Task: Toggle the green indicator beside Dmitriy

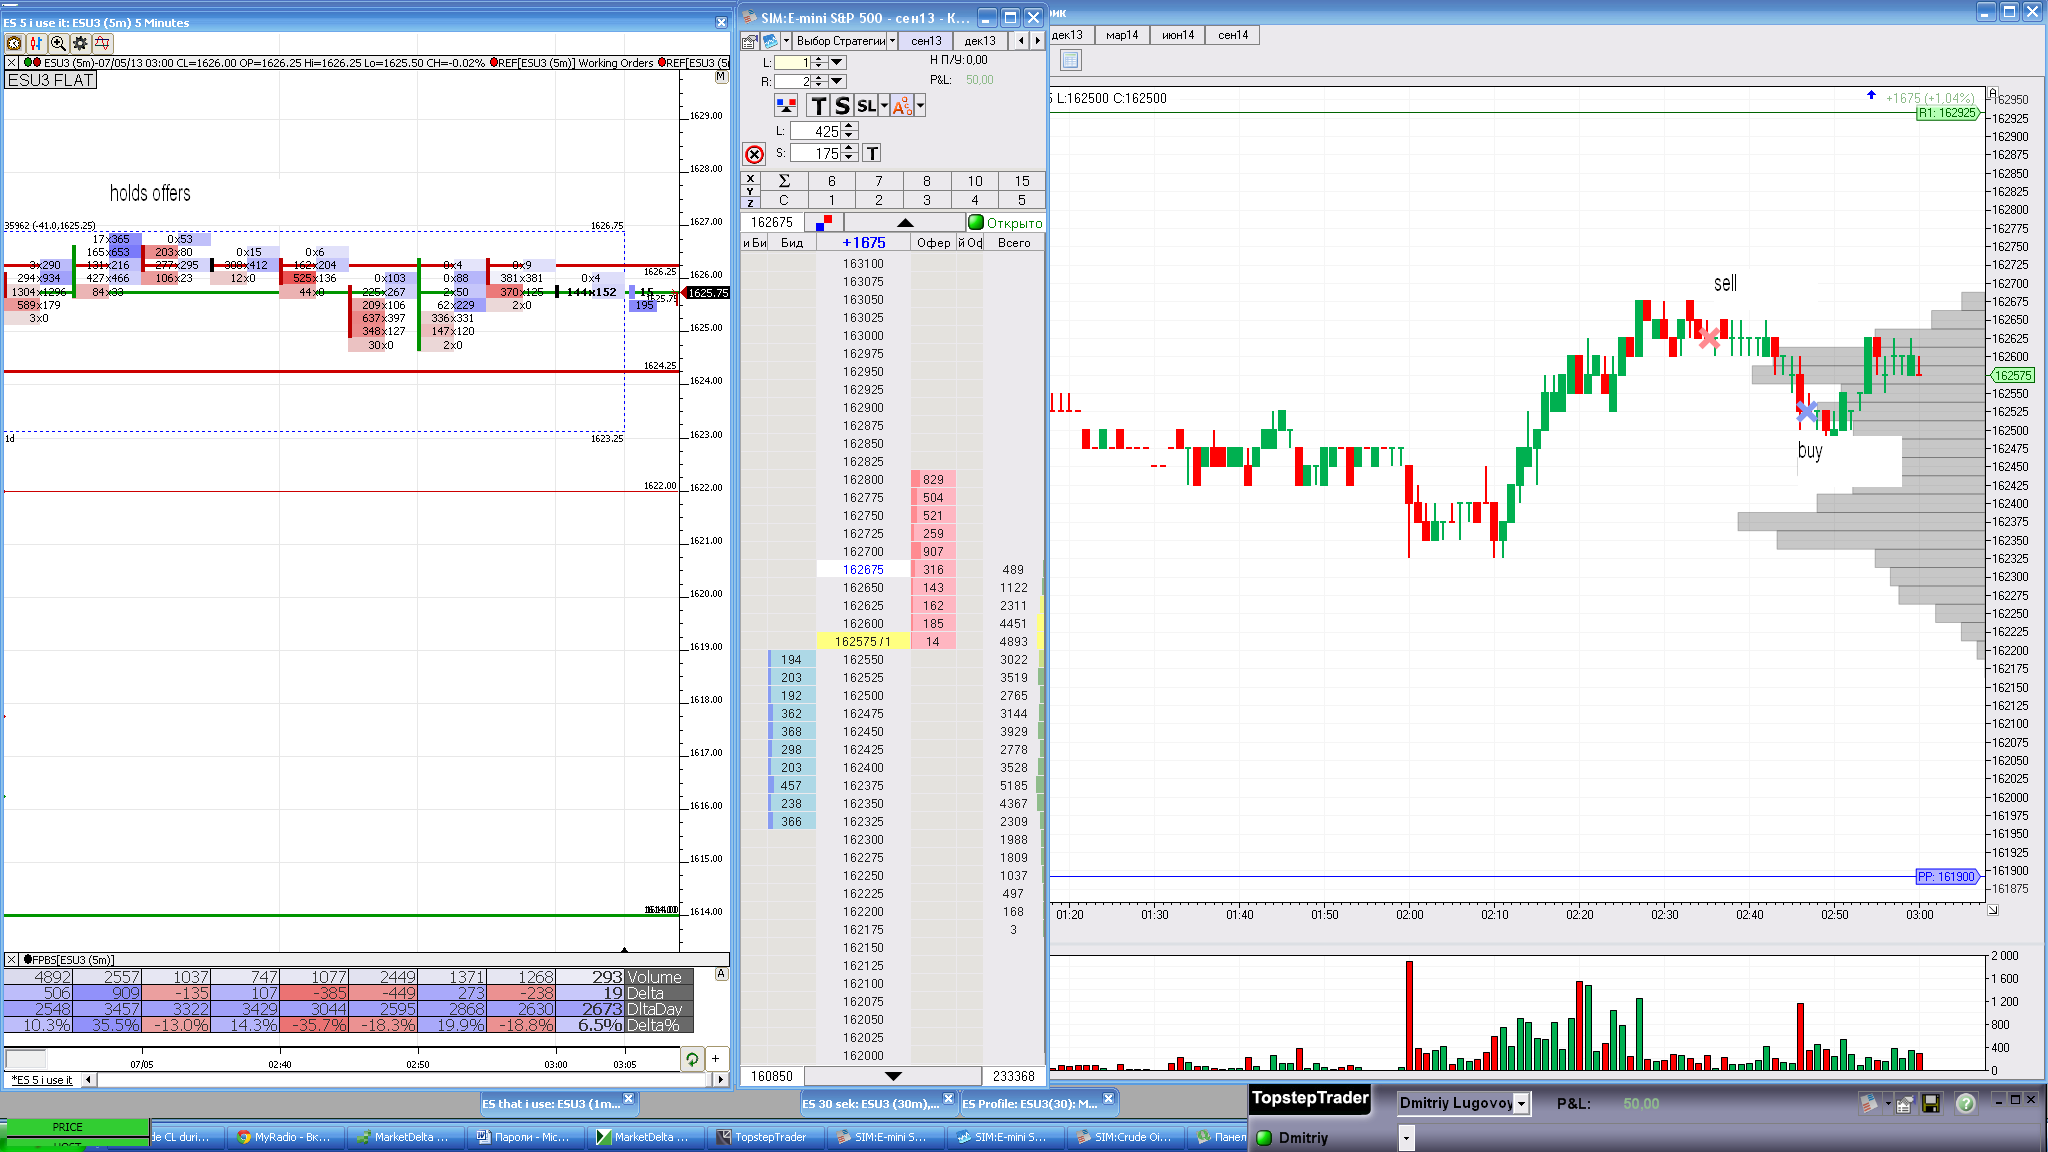Action: [x=1264, y=1138]
